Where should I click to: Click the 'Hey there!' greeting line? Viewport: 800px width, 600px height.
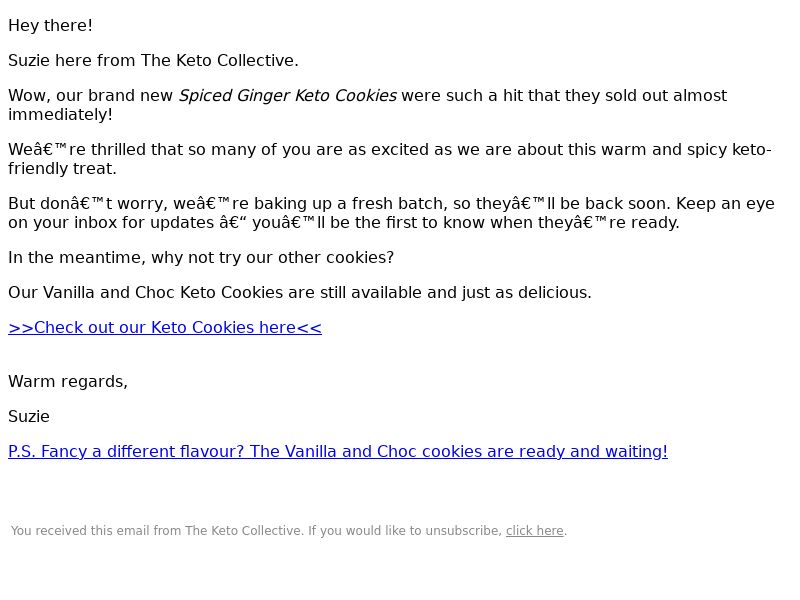(50, 26)
